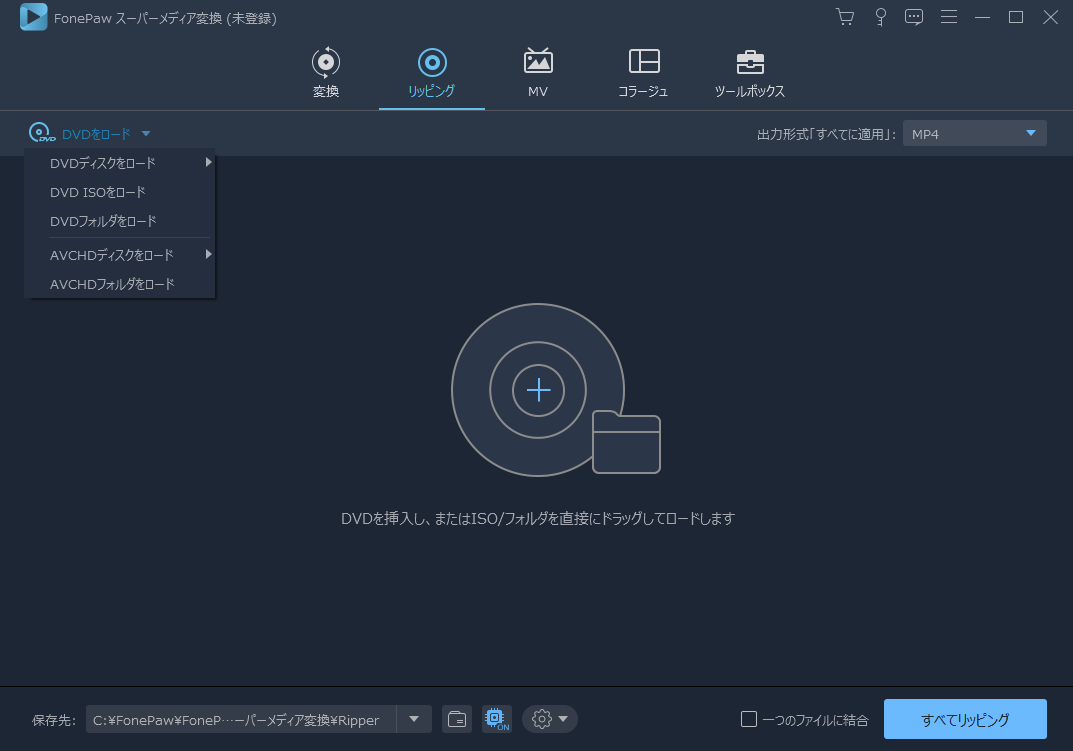Click the 出力形式「すべてに適用」 label

(x=827, y=134)
